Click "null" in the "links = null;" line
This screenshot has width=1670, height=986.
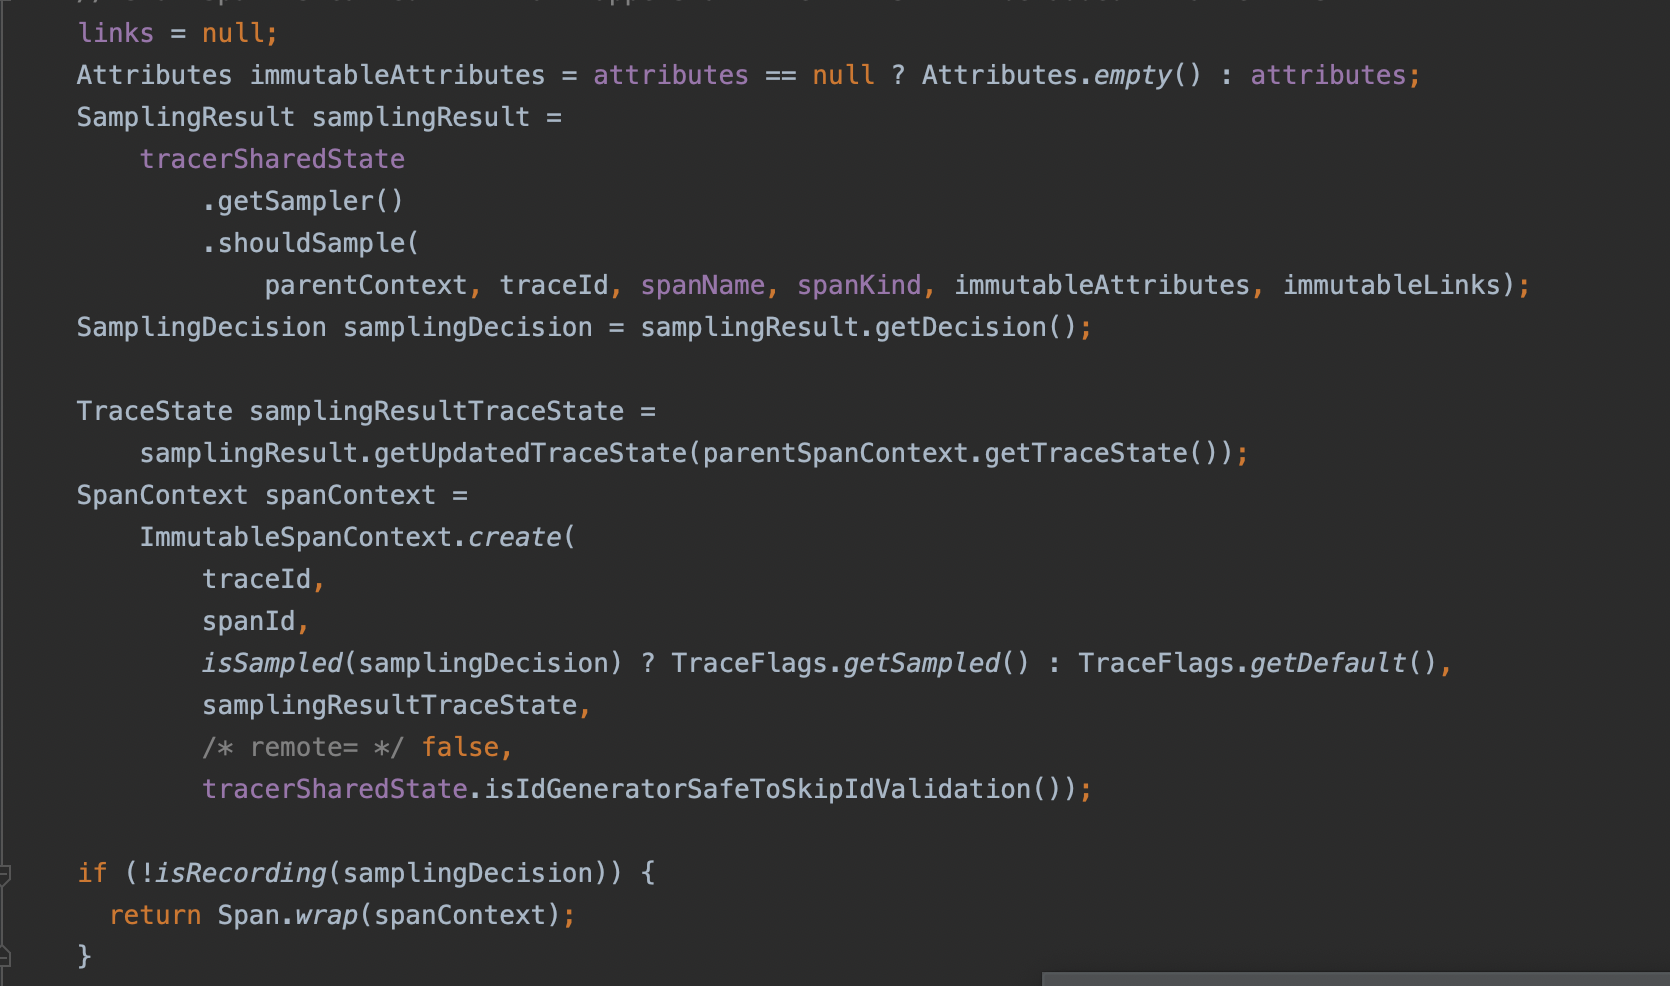tap(233, 33)
